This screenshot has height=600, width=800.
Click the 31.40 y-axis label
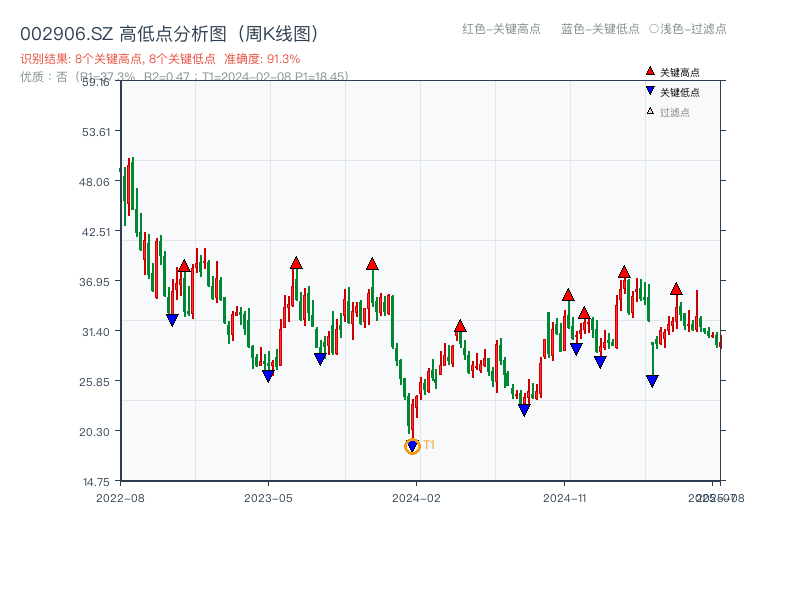pos(96,332)
